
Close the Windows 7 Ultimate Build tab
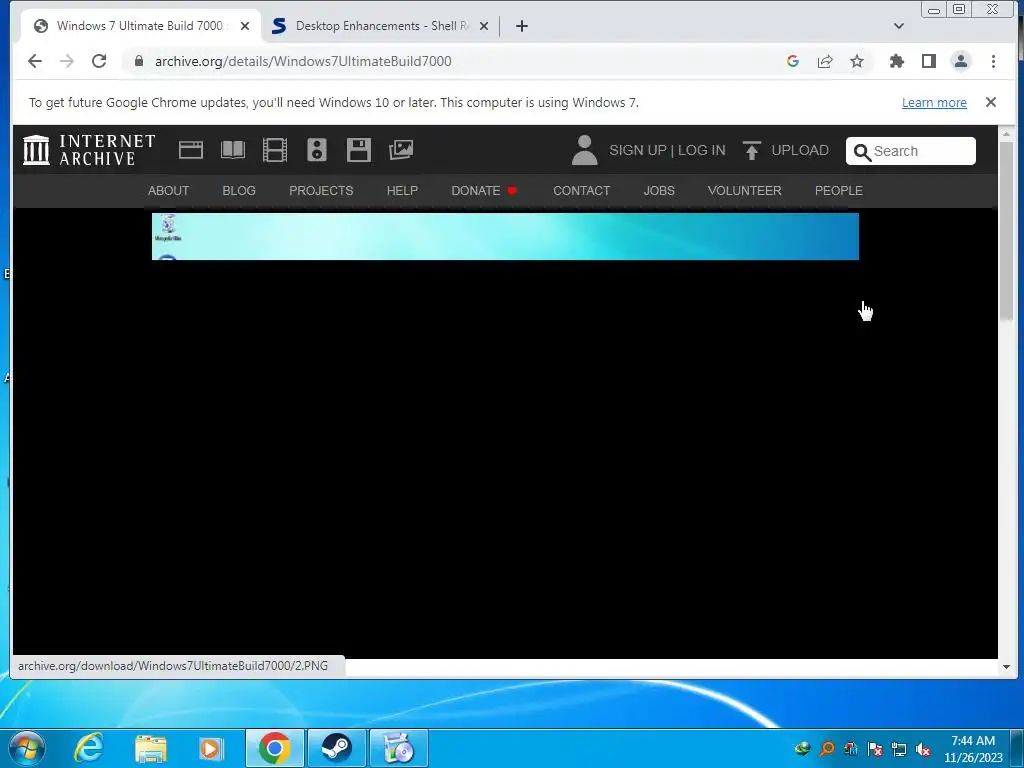pos(245,26)
